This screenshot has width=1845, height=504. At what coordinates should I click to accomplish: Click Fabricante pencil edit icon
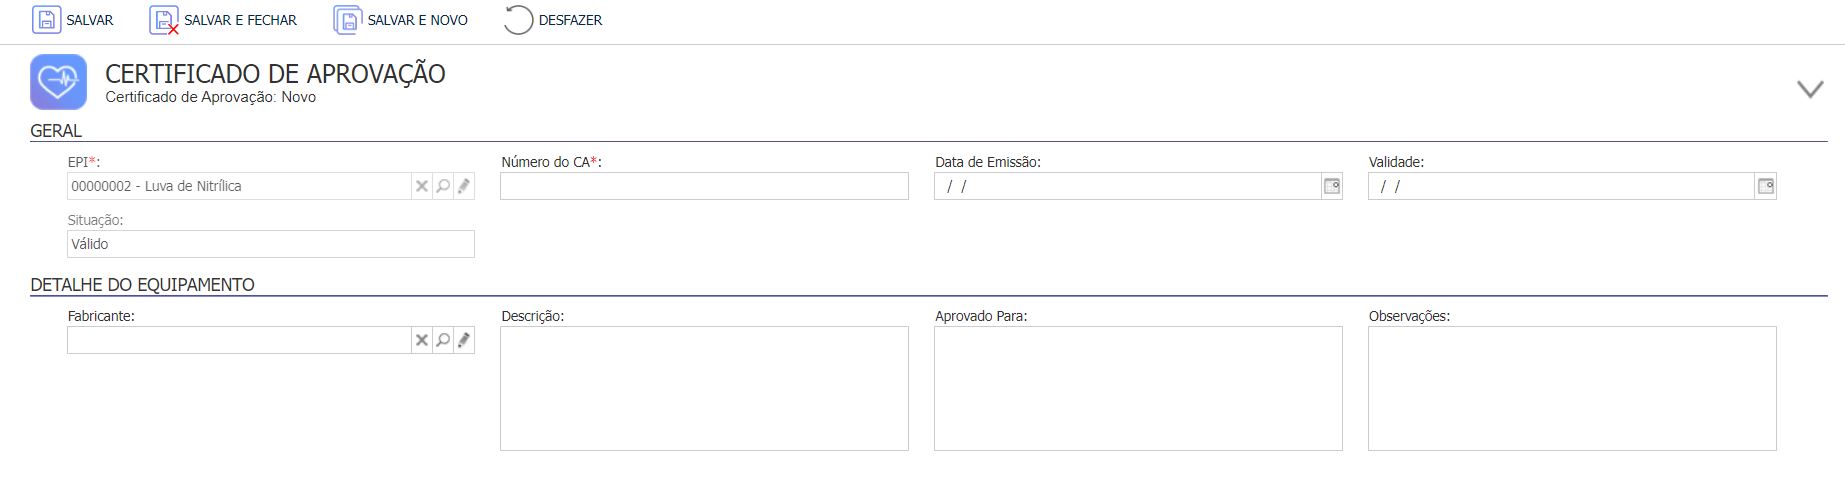point(464,340)
